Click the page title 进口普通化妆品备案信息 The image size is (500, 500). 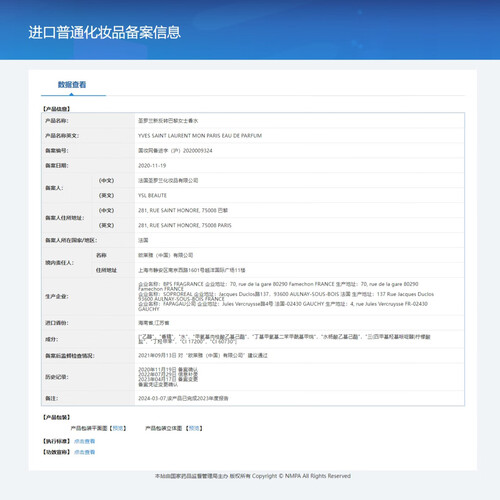coord(105,32)
